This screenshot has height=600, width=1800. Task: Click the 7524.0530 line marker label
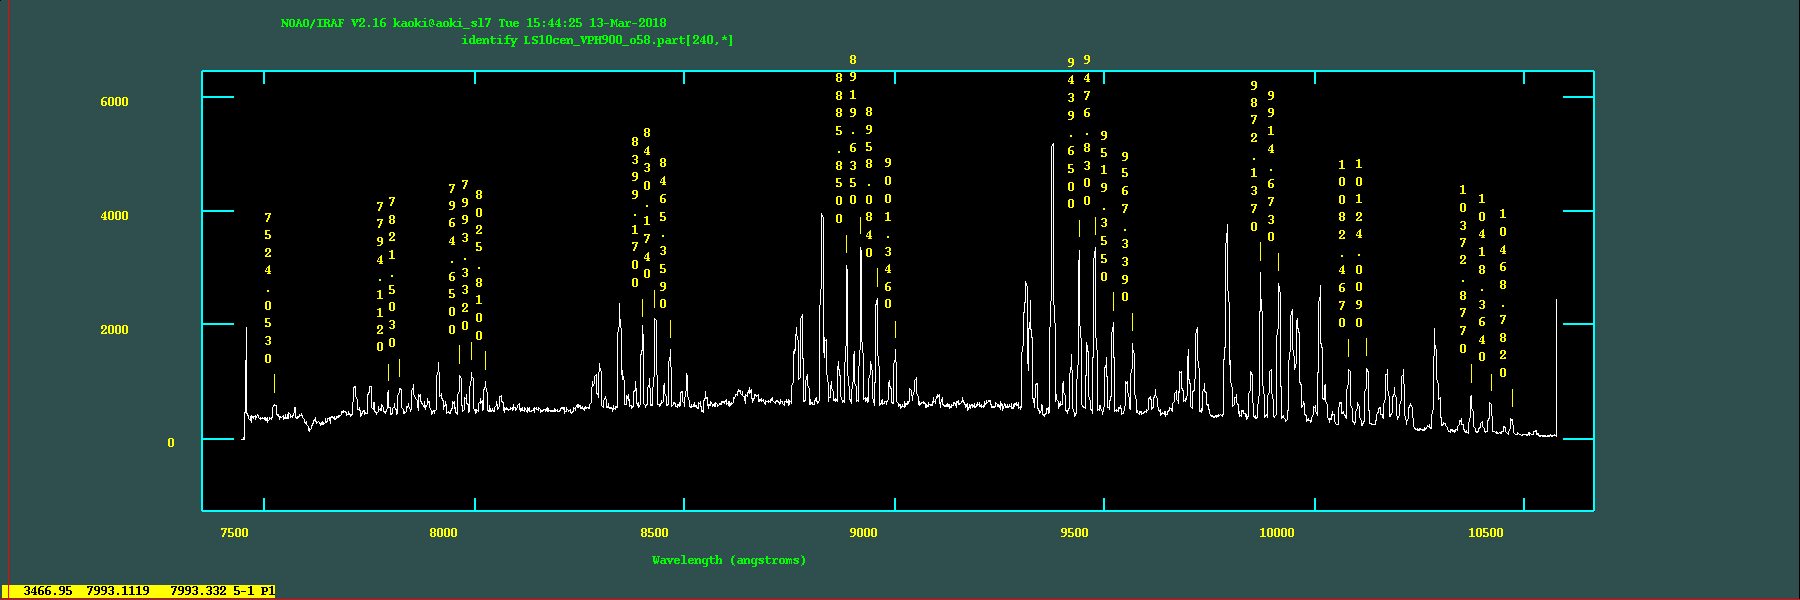tap(268, 288)
